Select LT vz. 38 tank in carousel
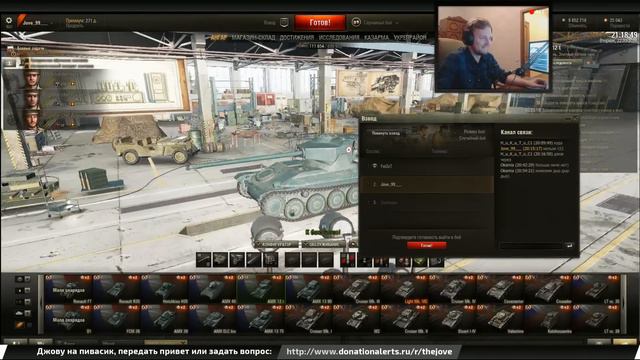640x360 pixels. [596, 319]
